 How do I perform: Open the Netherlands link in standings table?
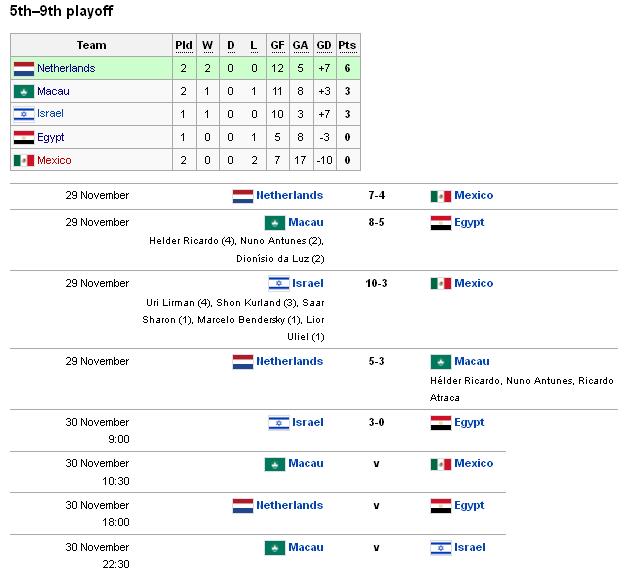(66, 68)
